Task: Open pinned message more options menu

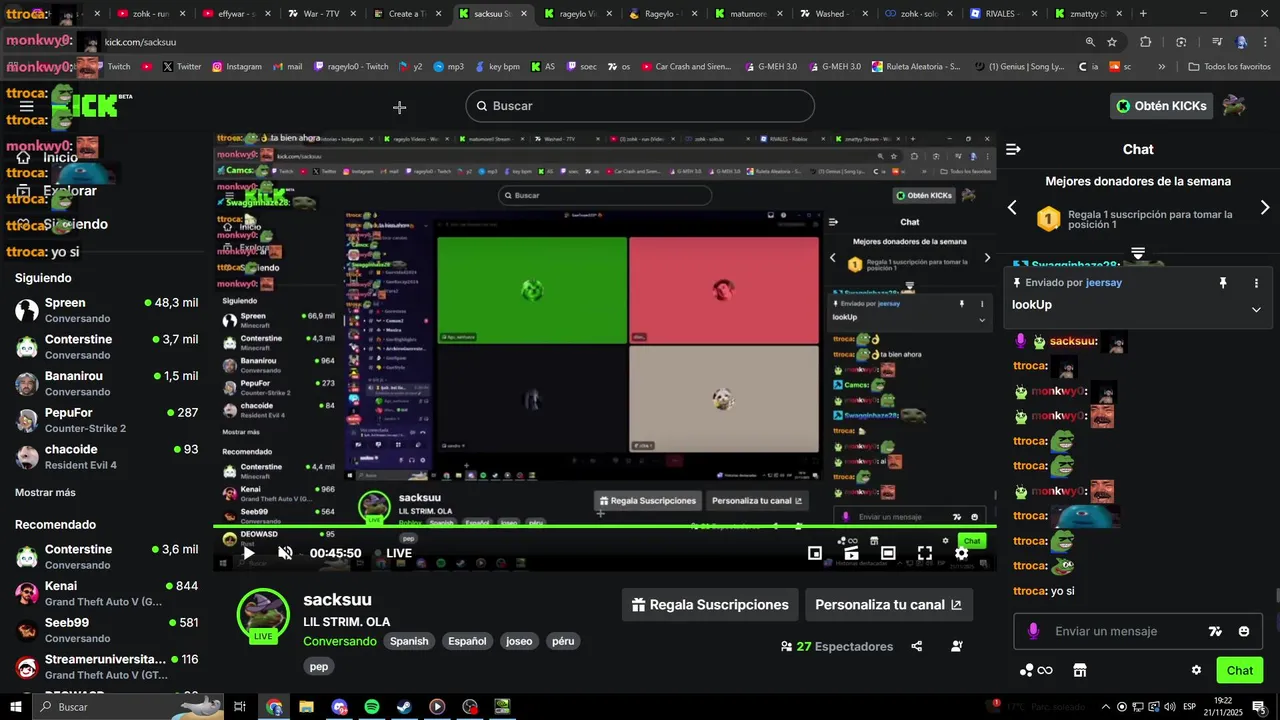Action: (1256, 283)
